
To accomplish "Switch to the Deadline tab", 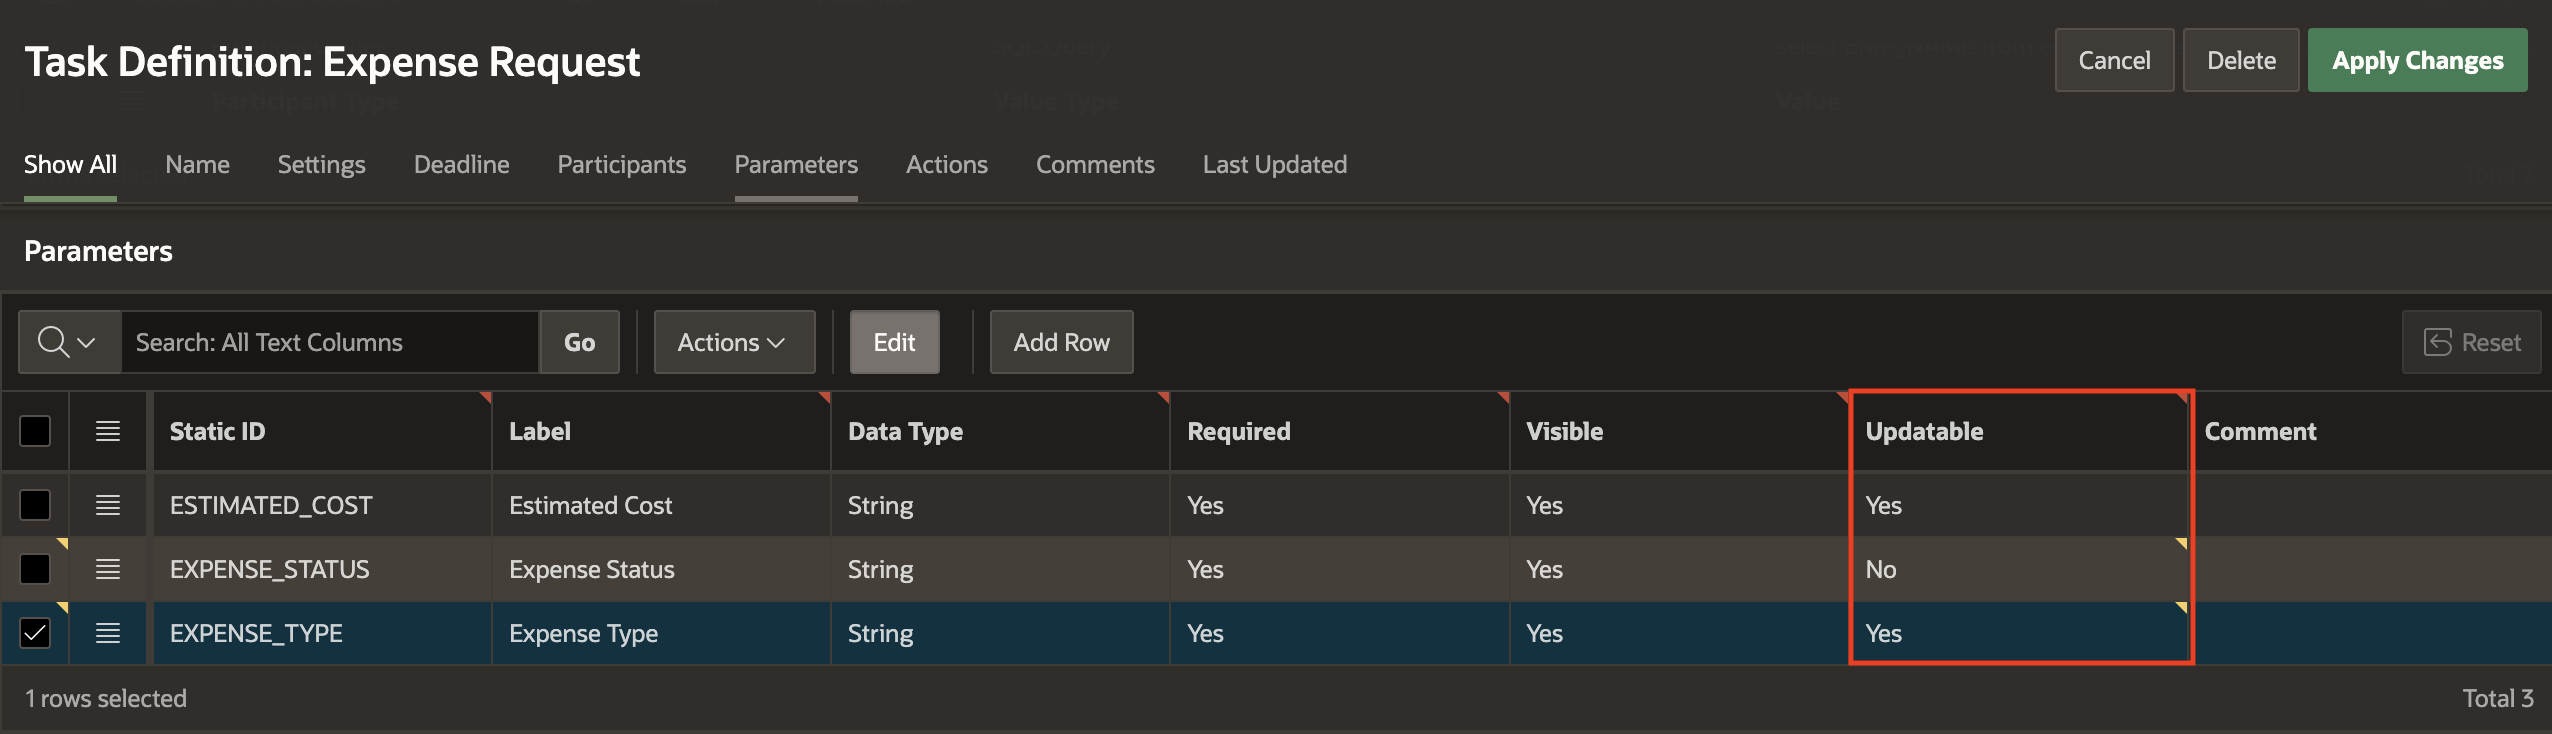I will click(x=461, y=164).
